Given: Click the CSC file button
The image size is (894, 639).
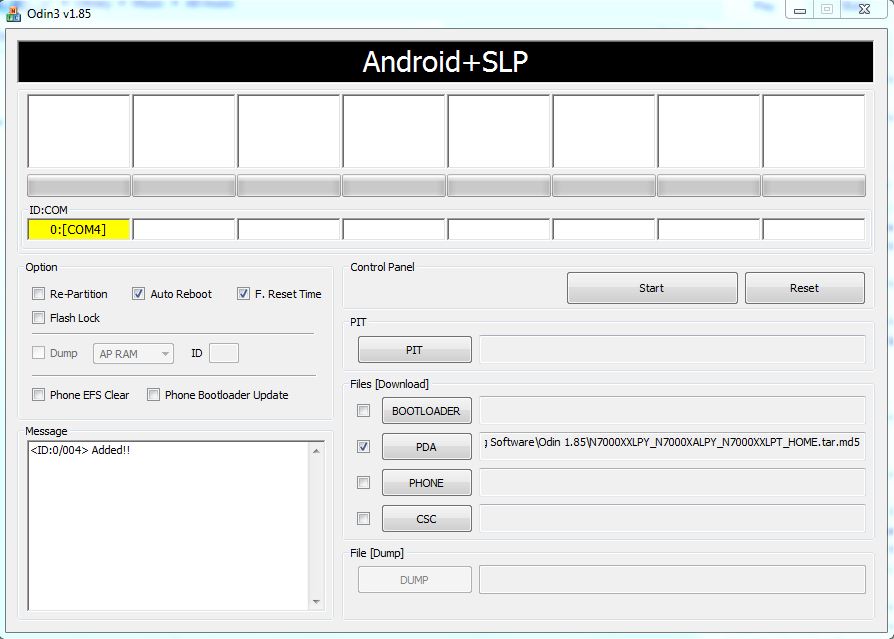Looking at the screenshot, I should pos(426,519).
